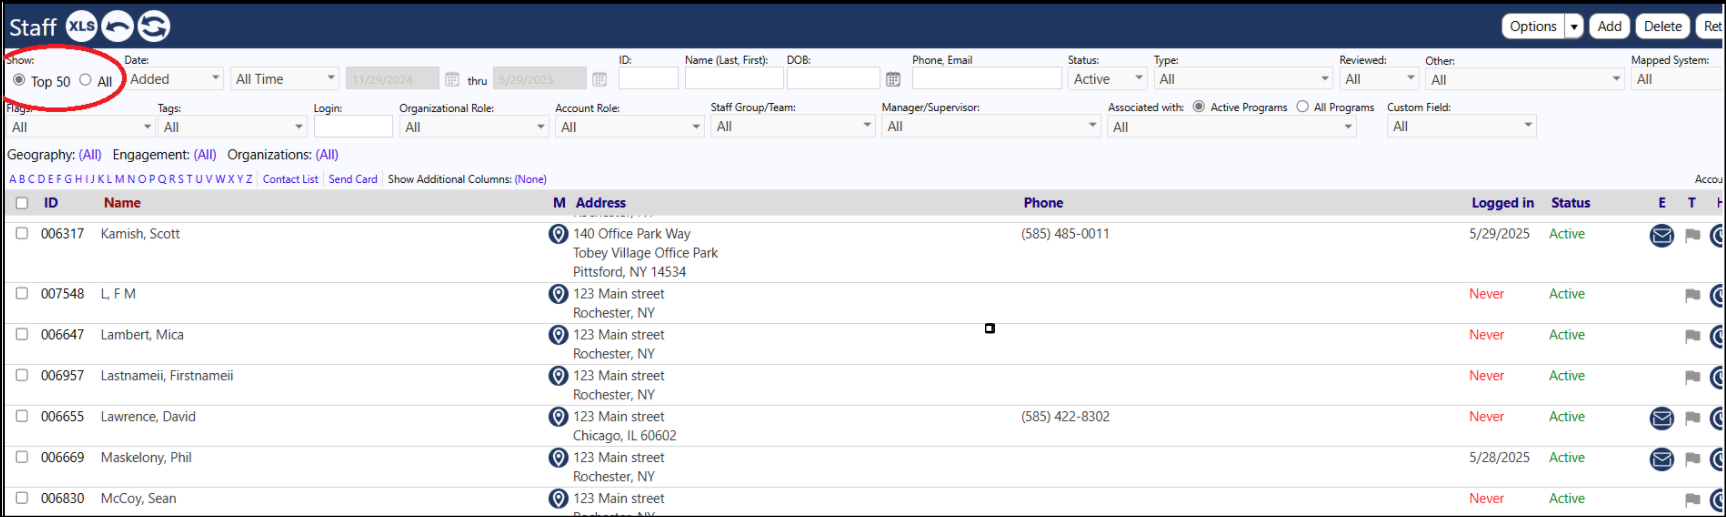Check the box for staff ID 006647

tap(22, 334)
